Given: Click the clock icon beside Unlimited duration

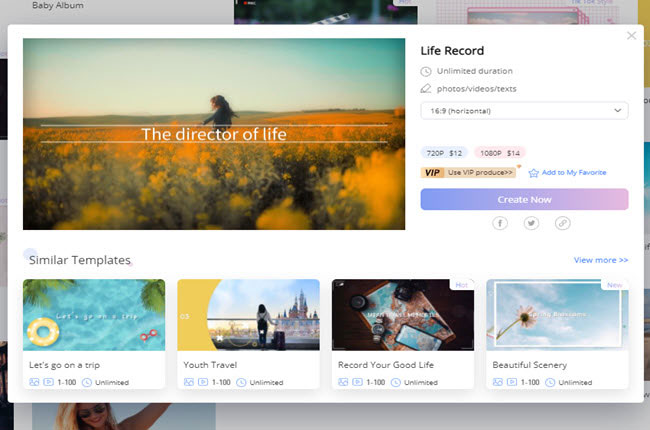Looking at the screenshot, I should coord(426,71).
